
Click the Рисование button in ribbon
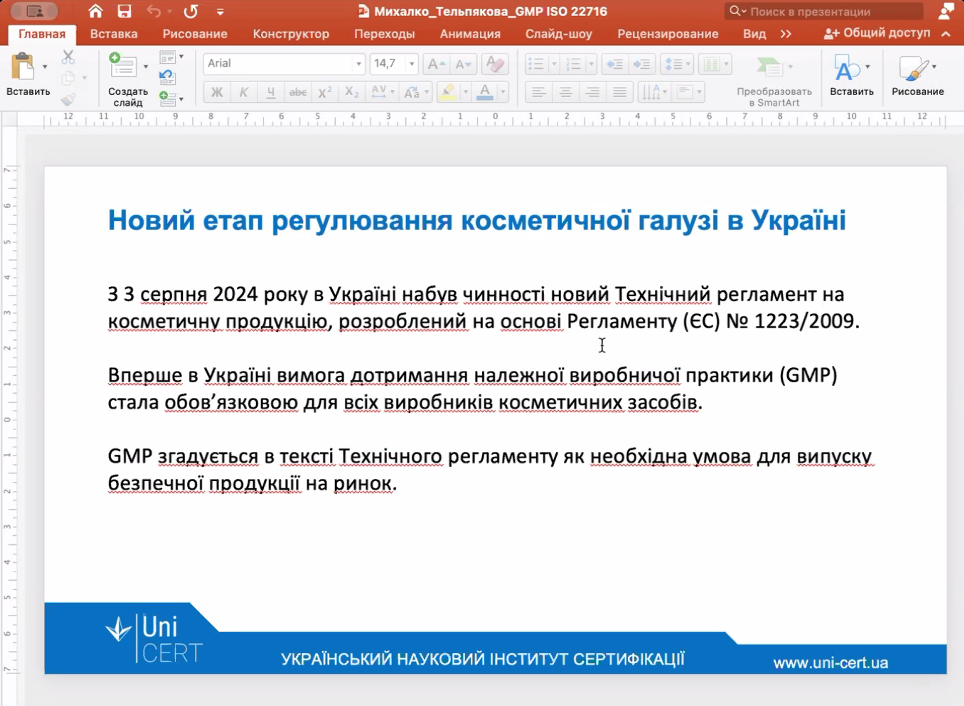917,75
